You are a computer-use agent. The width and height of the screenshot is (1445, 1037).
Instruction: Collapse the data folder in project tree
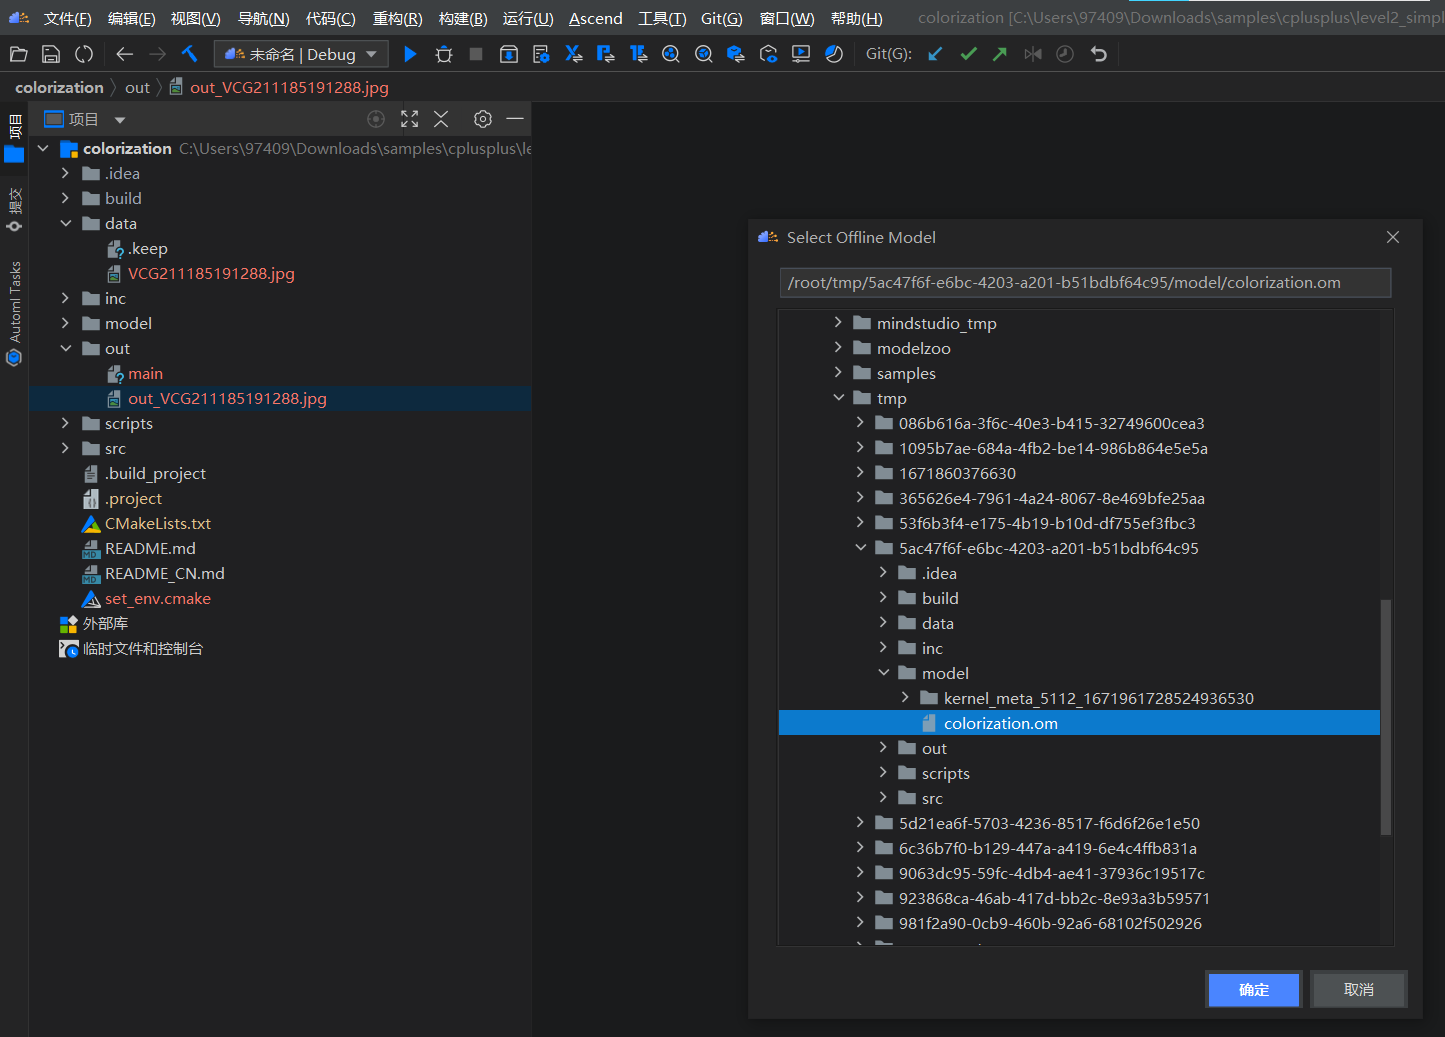coord(65,223)
